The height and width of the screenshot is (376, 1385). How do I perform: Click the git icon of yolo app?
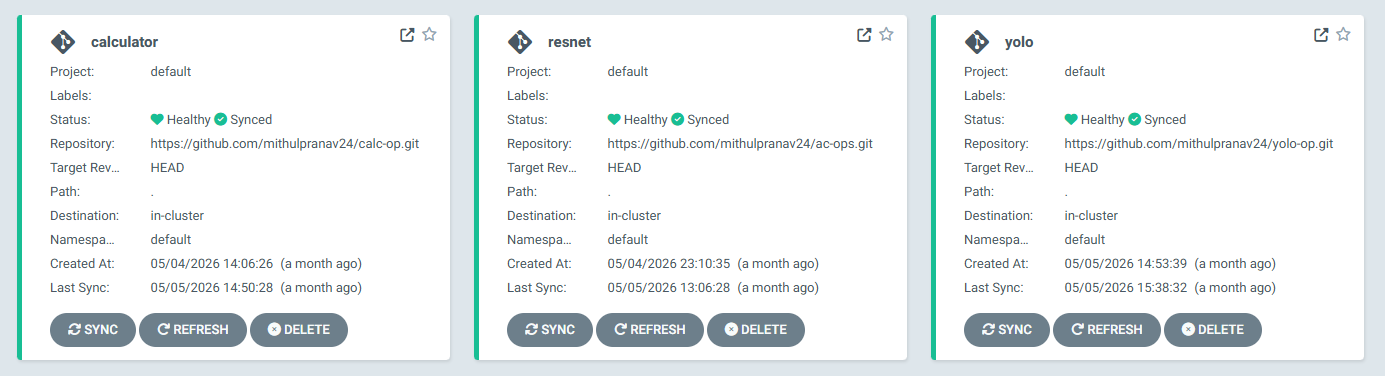977,42
